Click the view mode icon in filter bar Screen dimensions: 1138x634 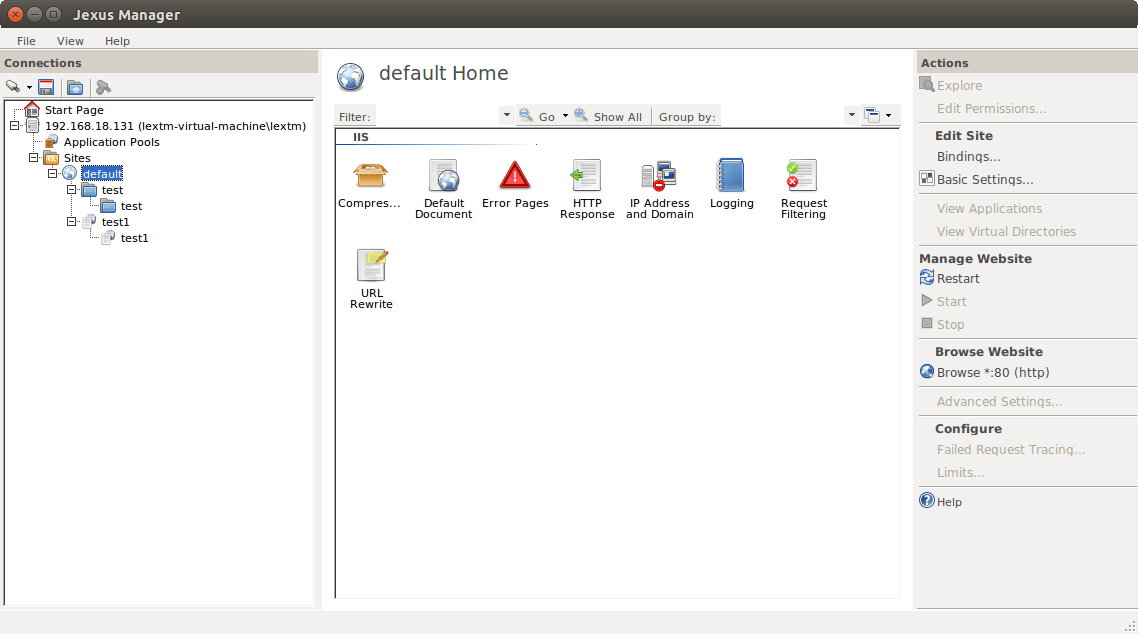click(x=872, y=115)
